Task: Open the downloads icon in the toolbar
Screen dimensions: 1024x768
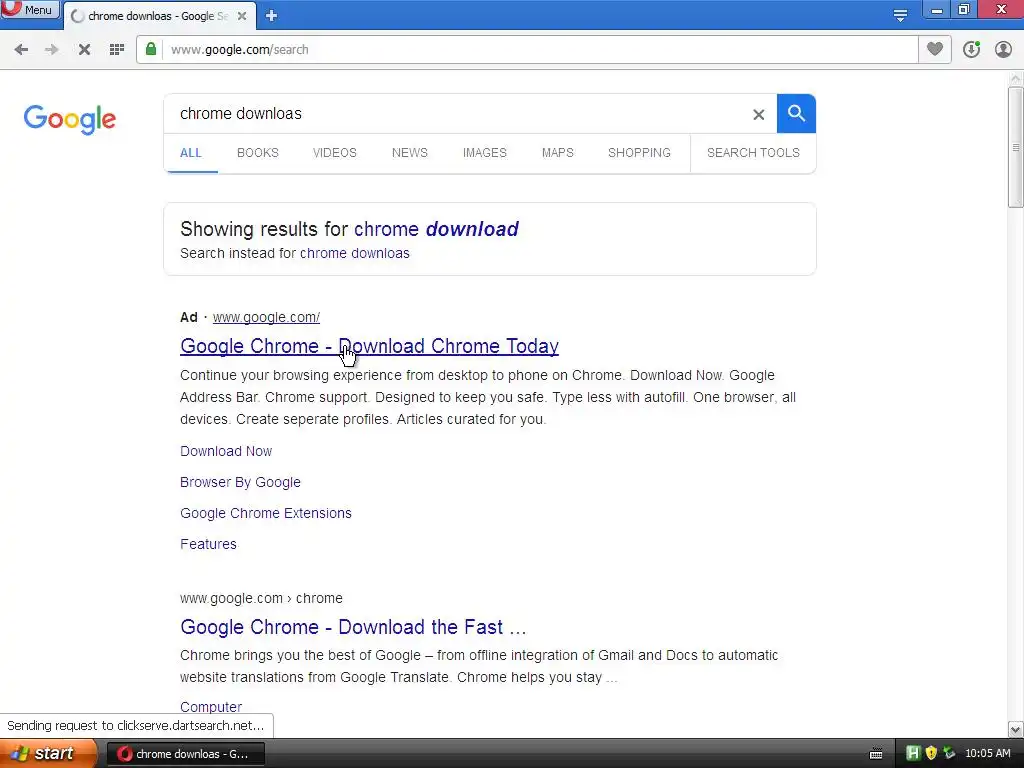Action: [x=971, y=50]
